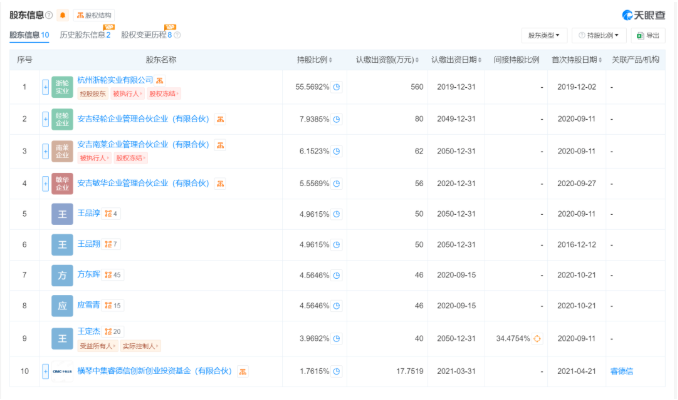The width and height of the screenshot is (678, 400).
Task: Switch to 股权变更历程 tab
Action: pos(146,35)
